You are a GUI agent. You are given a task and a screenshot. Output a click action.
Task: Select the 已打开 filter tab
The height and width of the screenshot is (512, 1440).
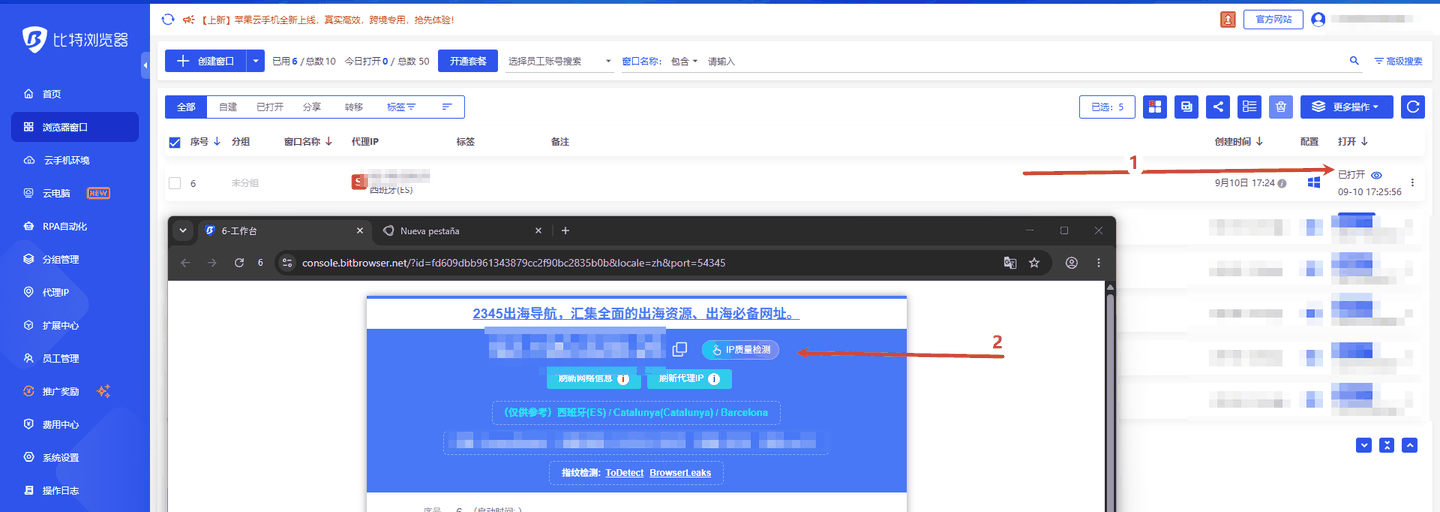point(270,107)
